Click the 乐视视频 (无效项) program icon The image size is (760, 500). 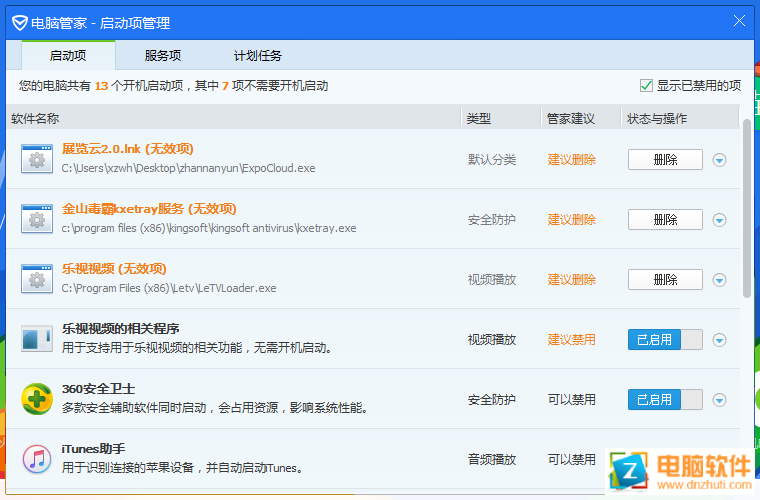37,279
